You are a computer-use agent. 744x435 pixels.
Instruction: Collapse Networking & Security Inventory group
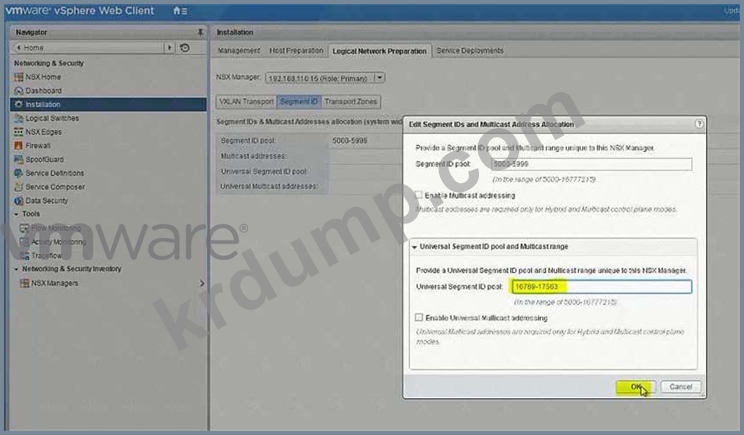point(16,269)
